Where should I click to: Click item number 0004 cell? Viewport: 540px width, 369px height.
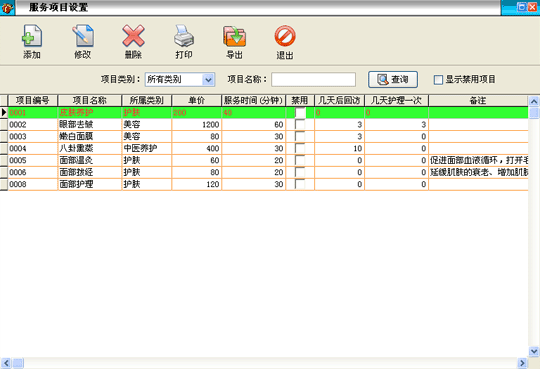(33, 148)
